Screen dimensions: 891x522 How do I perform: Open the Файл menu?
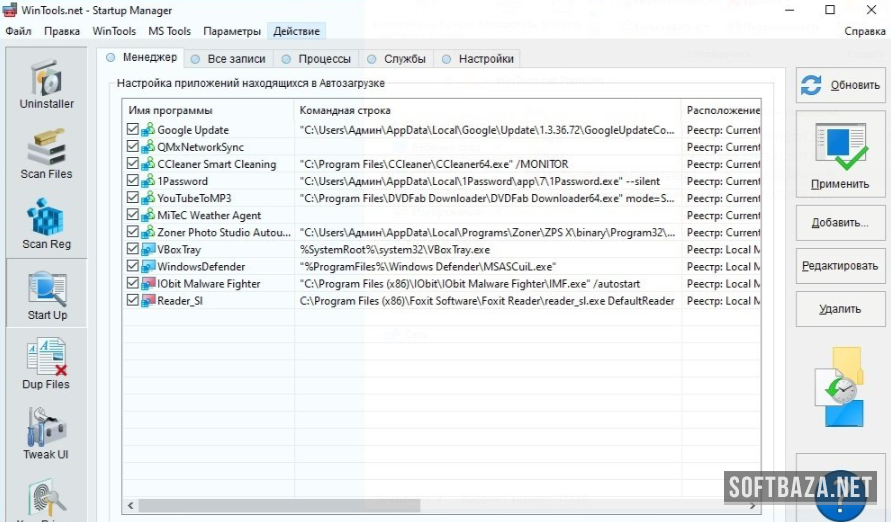click(18, 31)
